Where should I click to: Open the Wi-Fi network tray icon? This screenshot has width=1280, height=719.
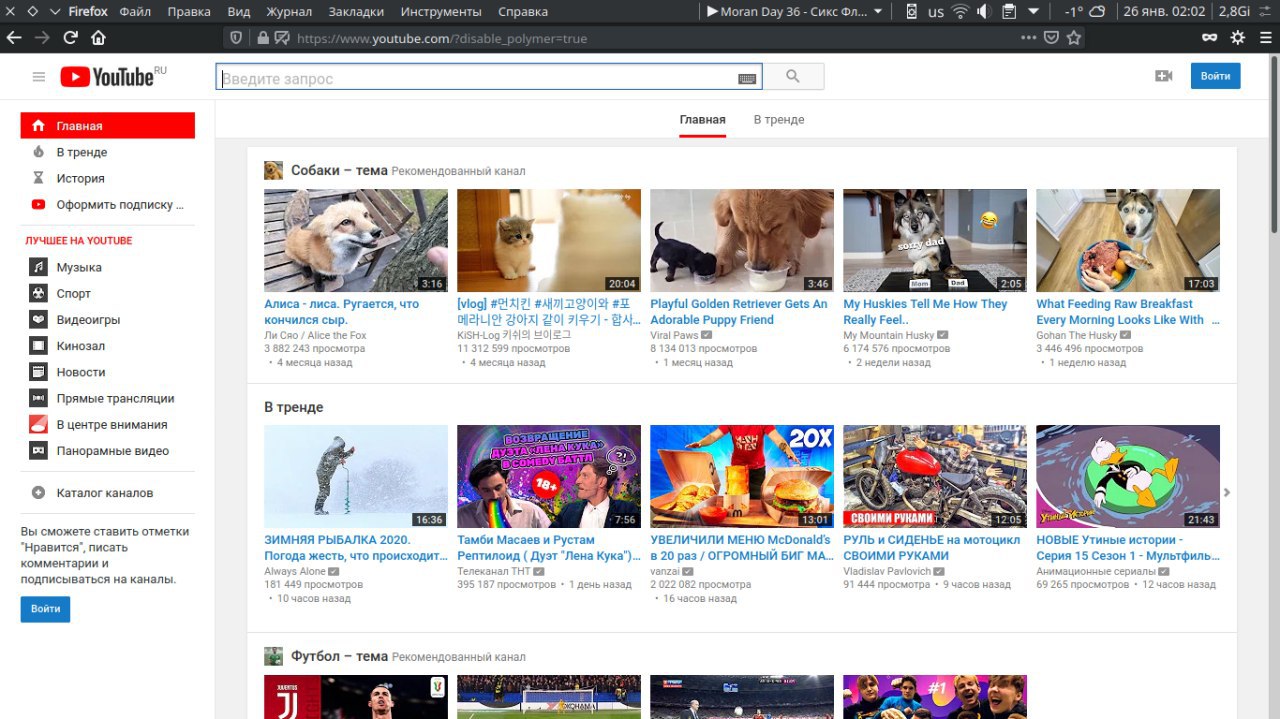(x=961, y=12)
